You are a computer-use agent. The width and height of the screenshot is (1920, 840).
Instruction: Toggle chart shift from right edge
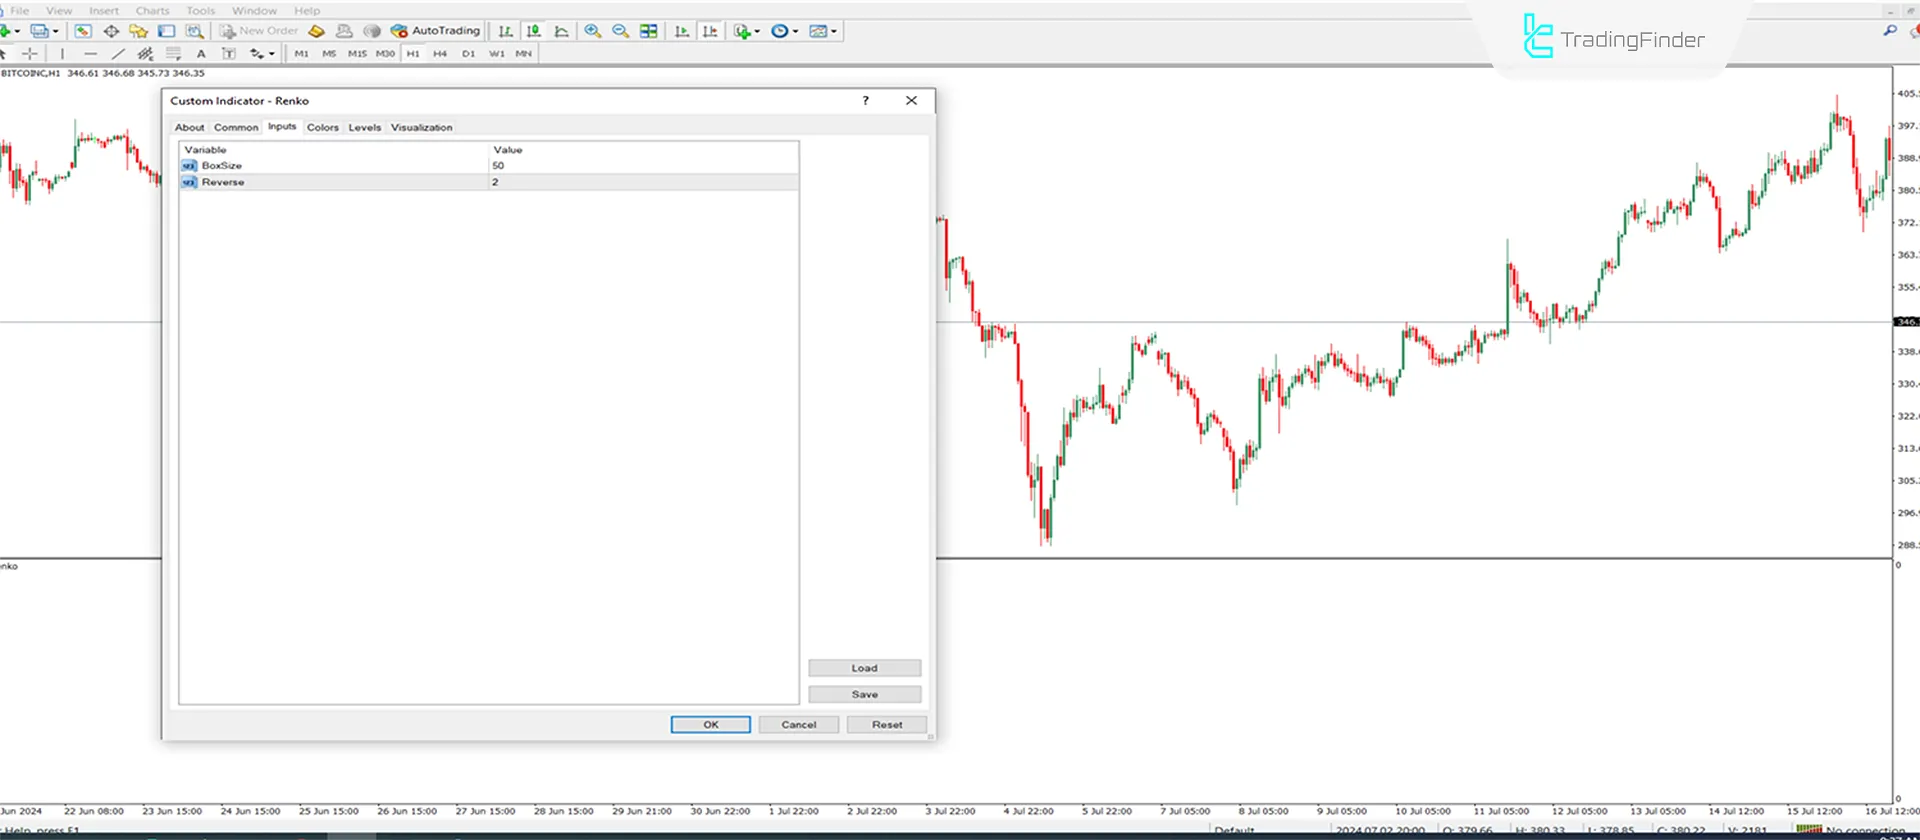[x=710, y=31]
